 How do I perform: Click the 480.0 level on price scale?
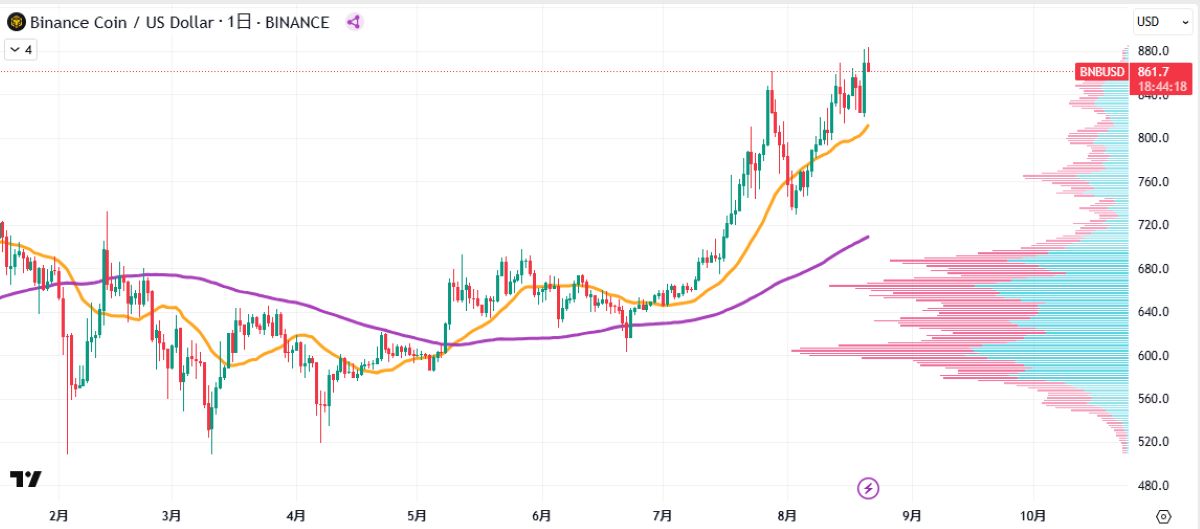click(x=1152, y=486)
